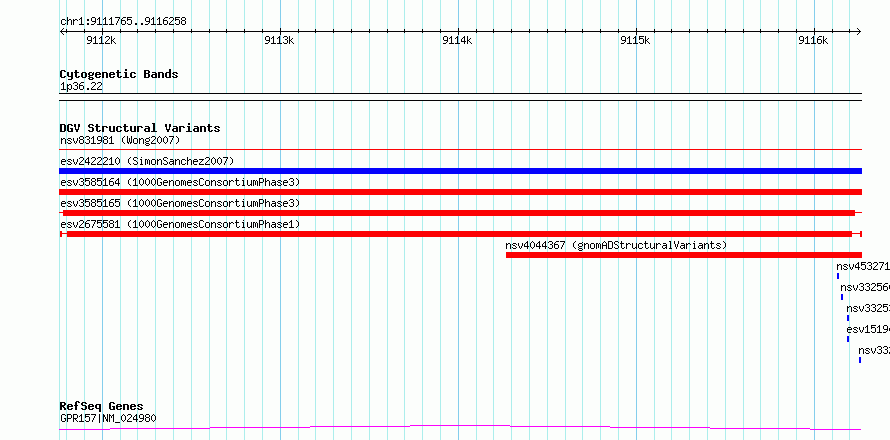This screenshot has height=440, width=890.
Task: Click the DGV Structural Variants track title
Action: coord(140,128)
